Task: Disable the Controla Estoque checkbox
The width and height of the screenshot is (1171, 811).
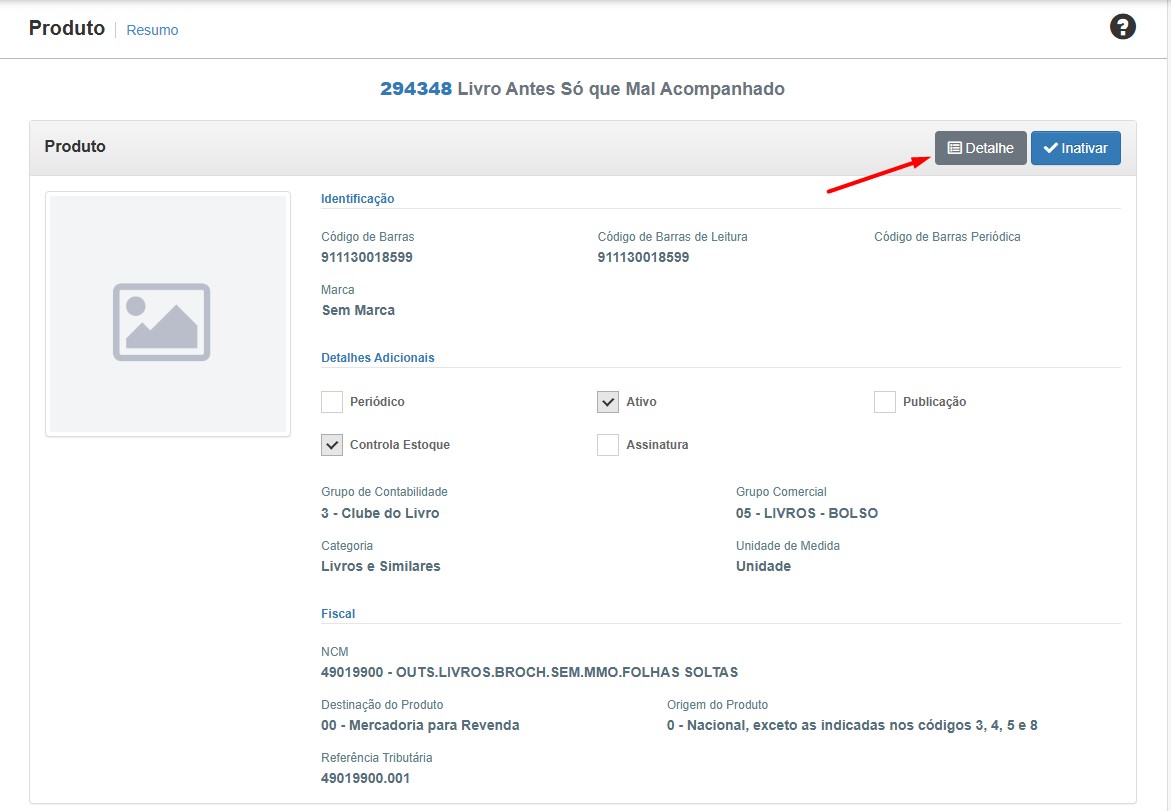Action: coord(332,445)
